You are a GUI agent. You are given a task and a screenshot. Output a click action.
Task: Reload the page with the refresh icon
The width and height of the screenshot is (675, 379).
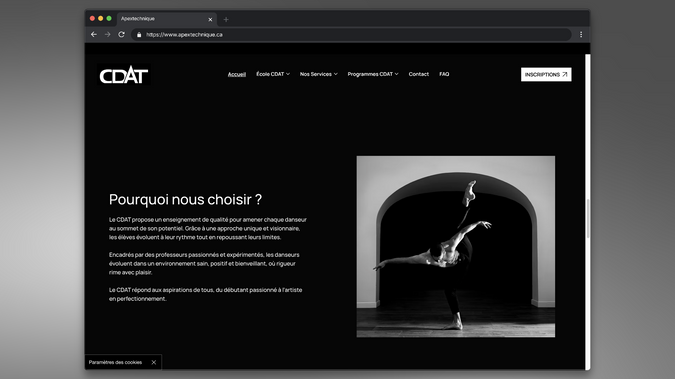pyautogui.click(x=121, y=34)
